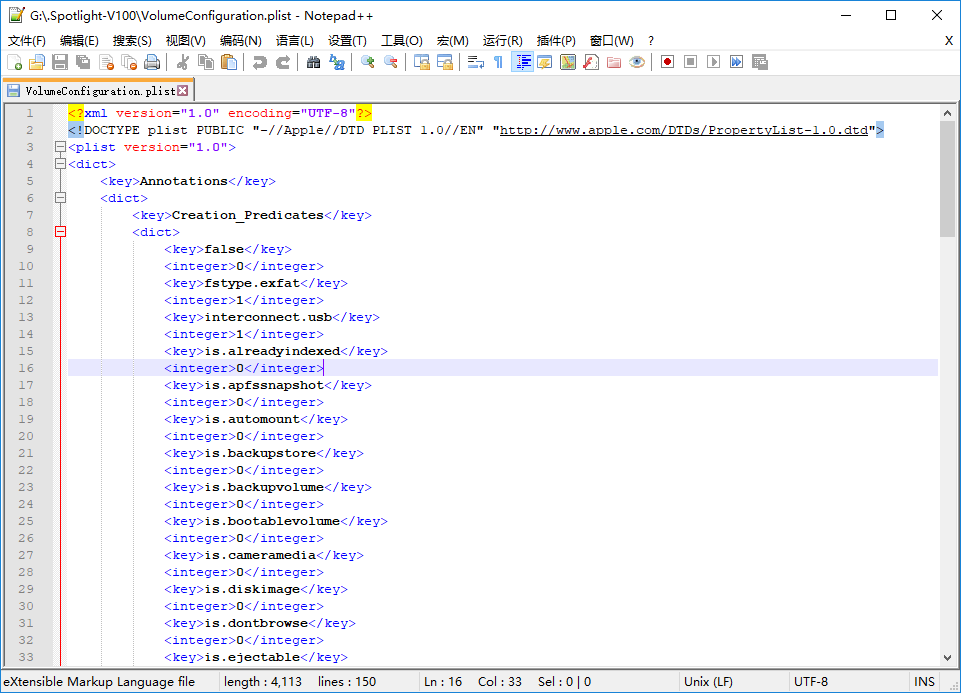The image size is (961, 693).
Task: Open the 视图(V) menu
Action: (x=186, y=40)
